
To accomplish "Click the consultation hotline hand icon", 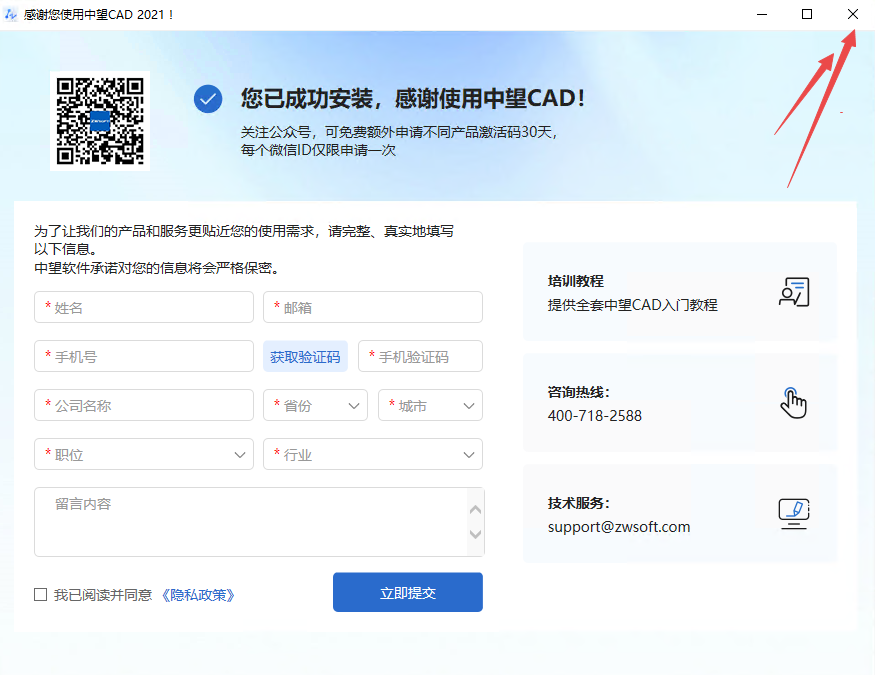I will click(793, 402).
